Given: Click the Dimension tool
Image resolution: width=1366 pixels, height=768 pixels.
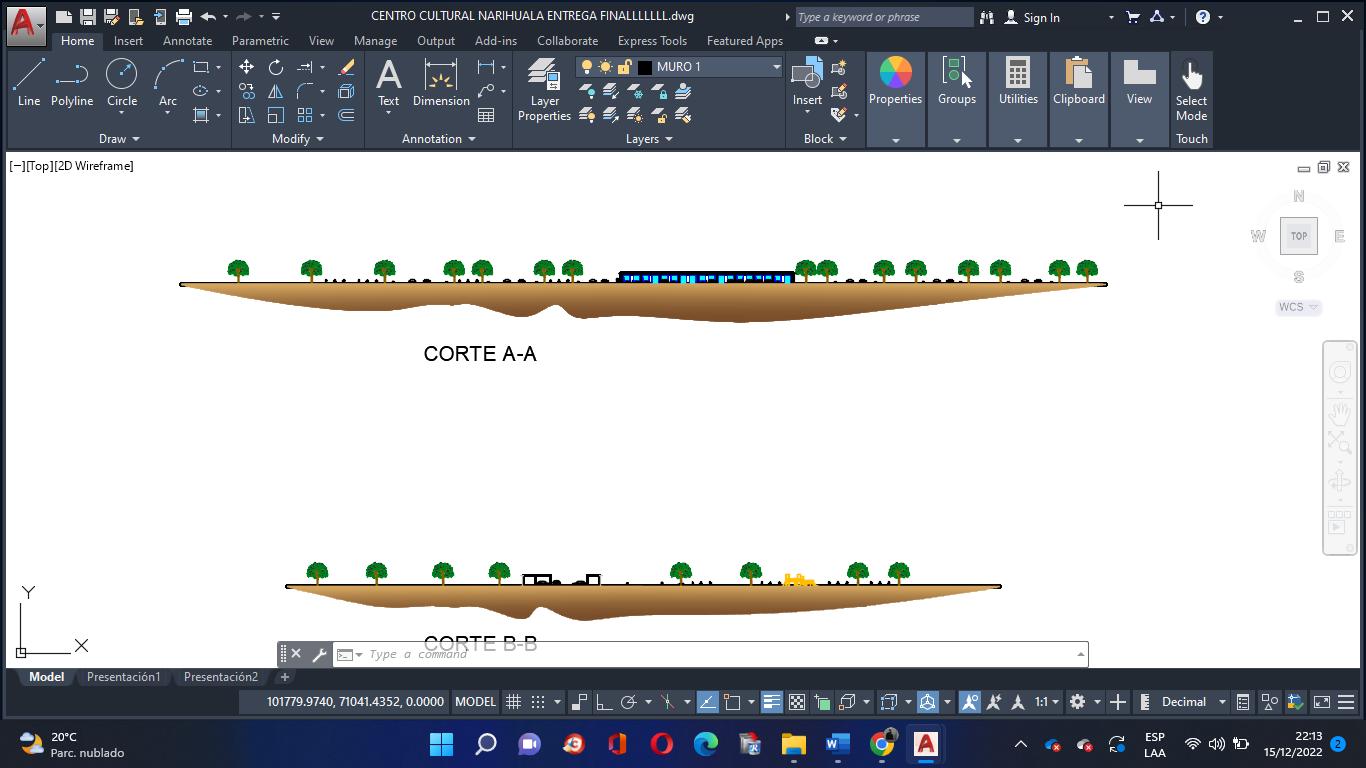Looking at the screenshot, I should click(441, 82).
